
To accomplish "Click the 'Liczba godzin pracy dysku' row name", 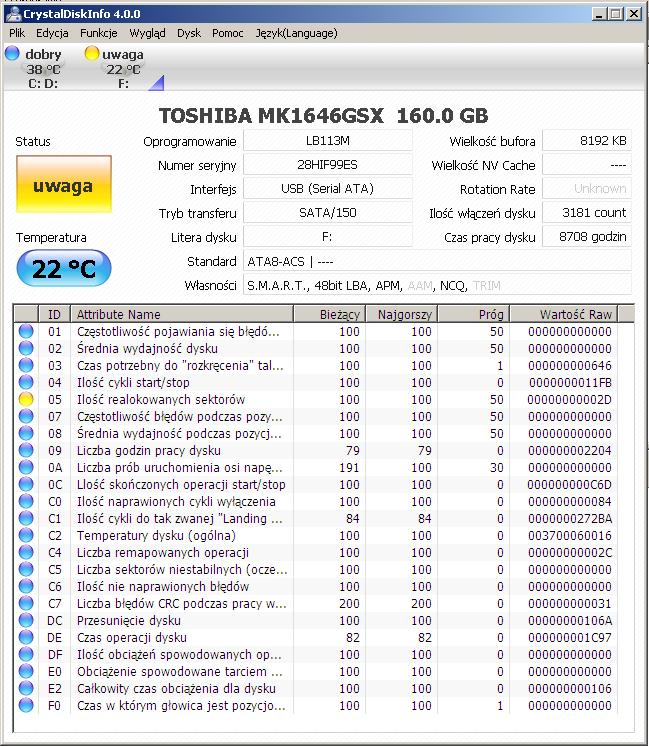I will [x=148, y=450].
